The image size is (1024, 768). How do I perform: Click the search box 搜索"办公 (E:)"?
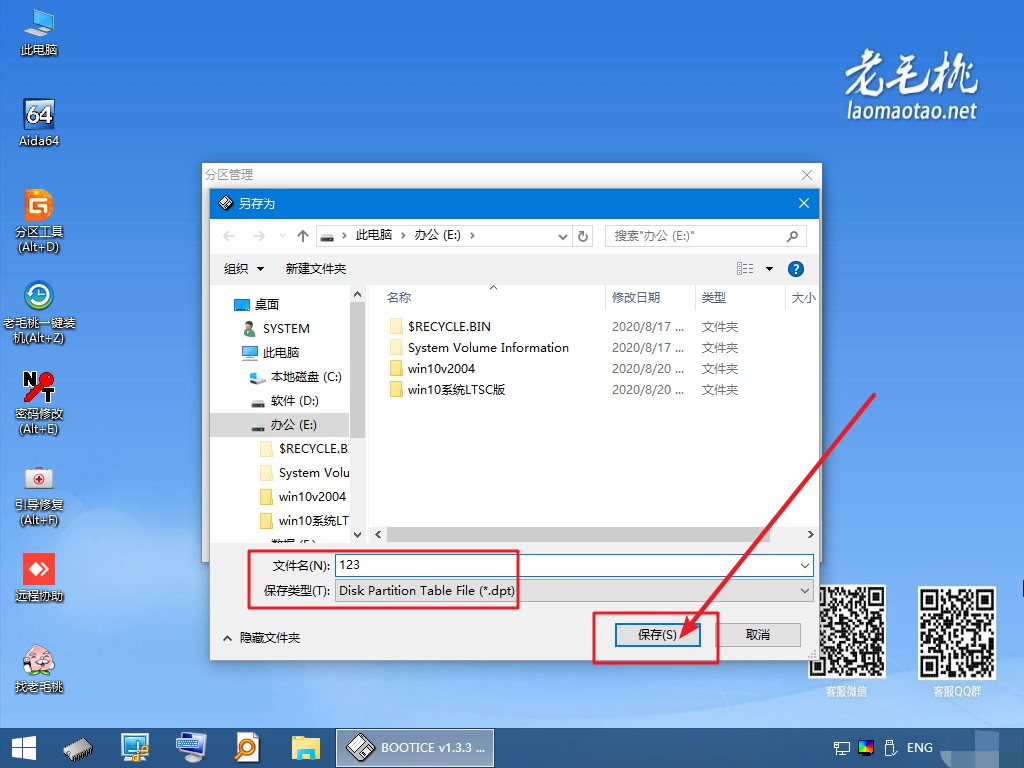click(x=705, y=236)
